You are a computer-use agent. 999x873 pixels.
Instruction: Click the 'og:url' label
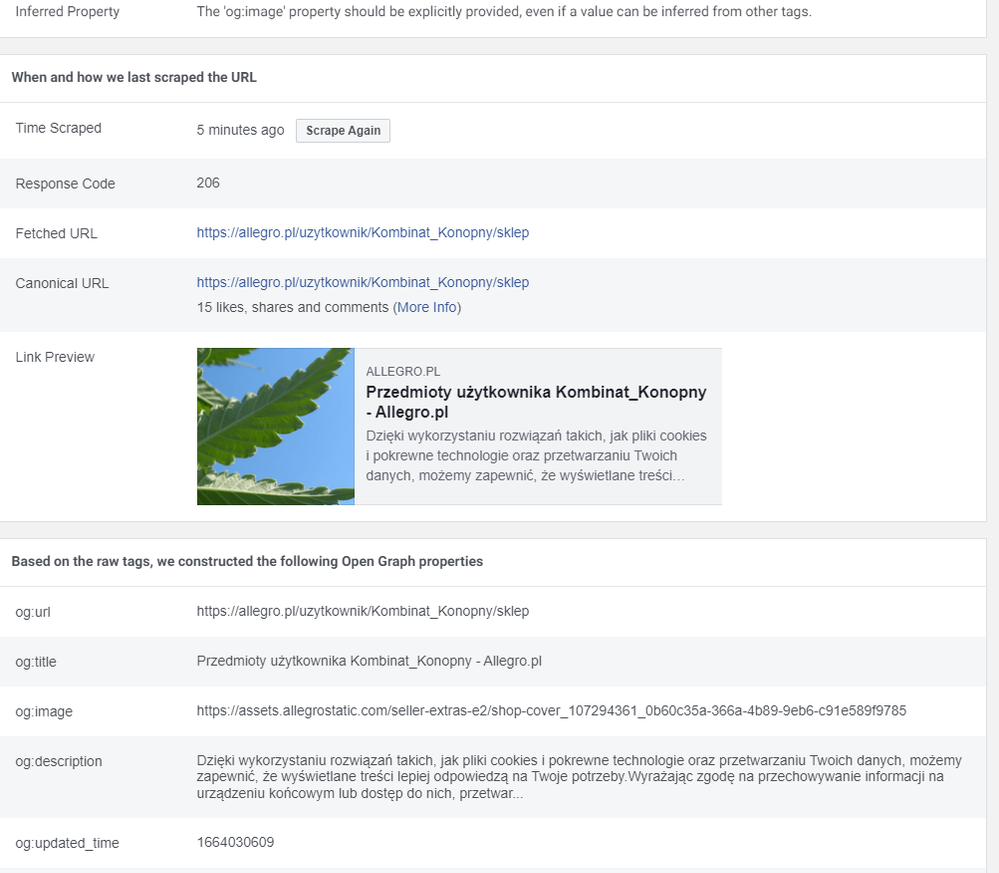click(33, 612)
